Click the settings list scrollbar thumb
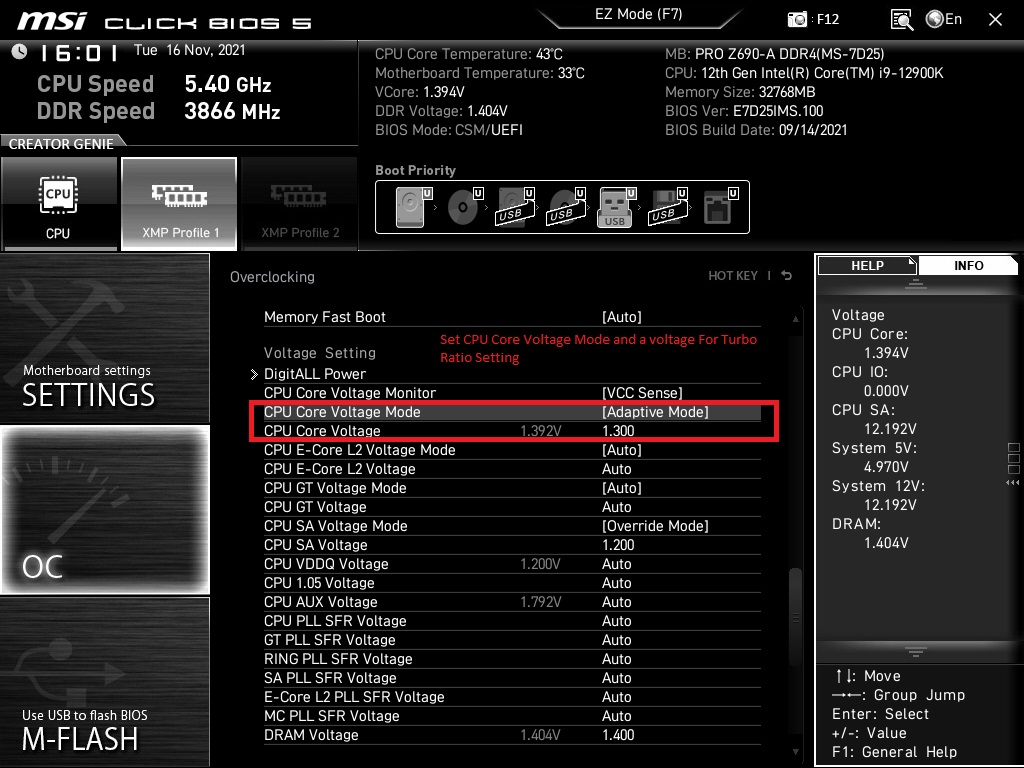This screenshot has width=1024, height=768. pyautogui.click(x=795, y=616)
